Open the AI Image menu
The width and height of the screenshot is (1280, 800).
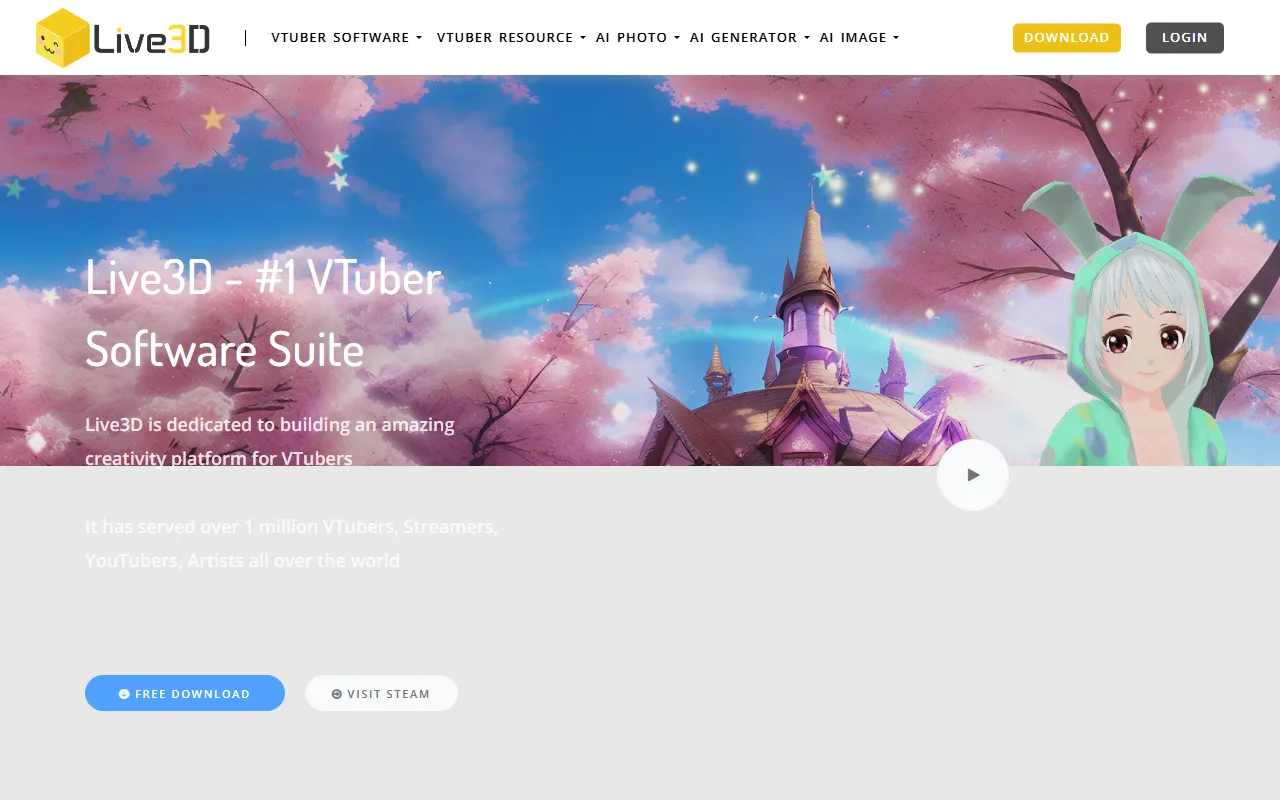click(853, 38)
